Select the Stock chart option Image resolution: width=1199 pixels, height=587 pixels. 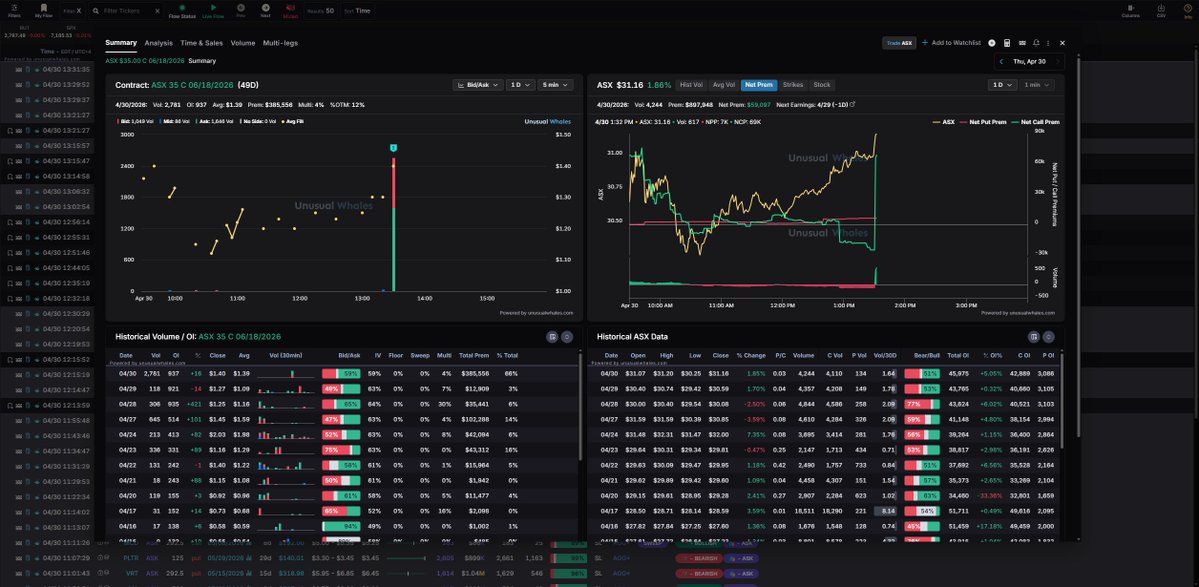pyautogui.click(x=822, y=85)
